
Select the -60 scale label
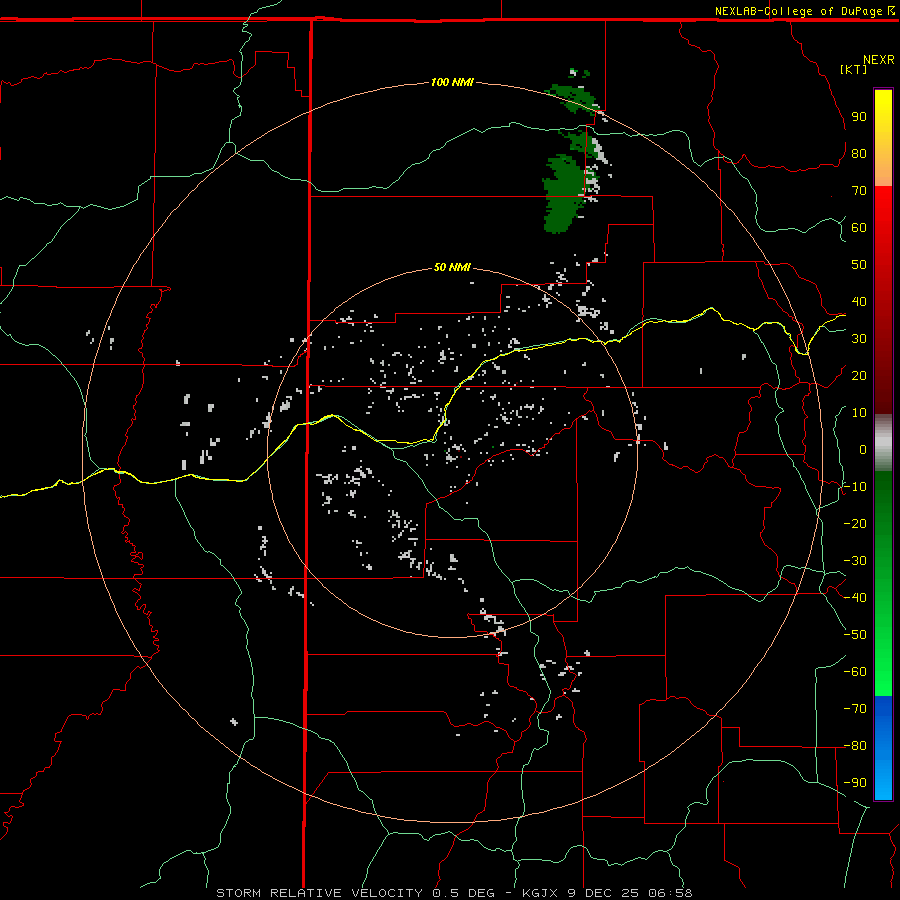click(855, 672)
